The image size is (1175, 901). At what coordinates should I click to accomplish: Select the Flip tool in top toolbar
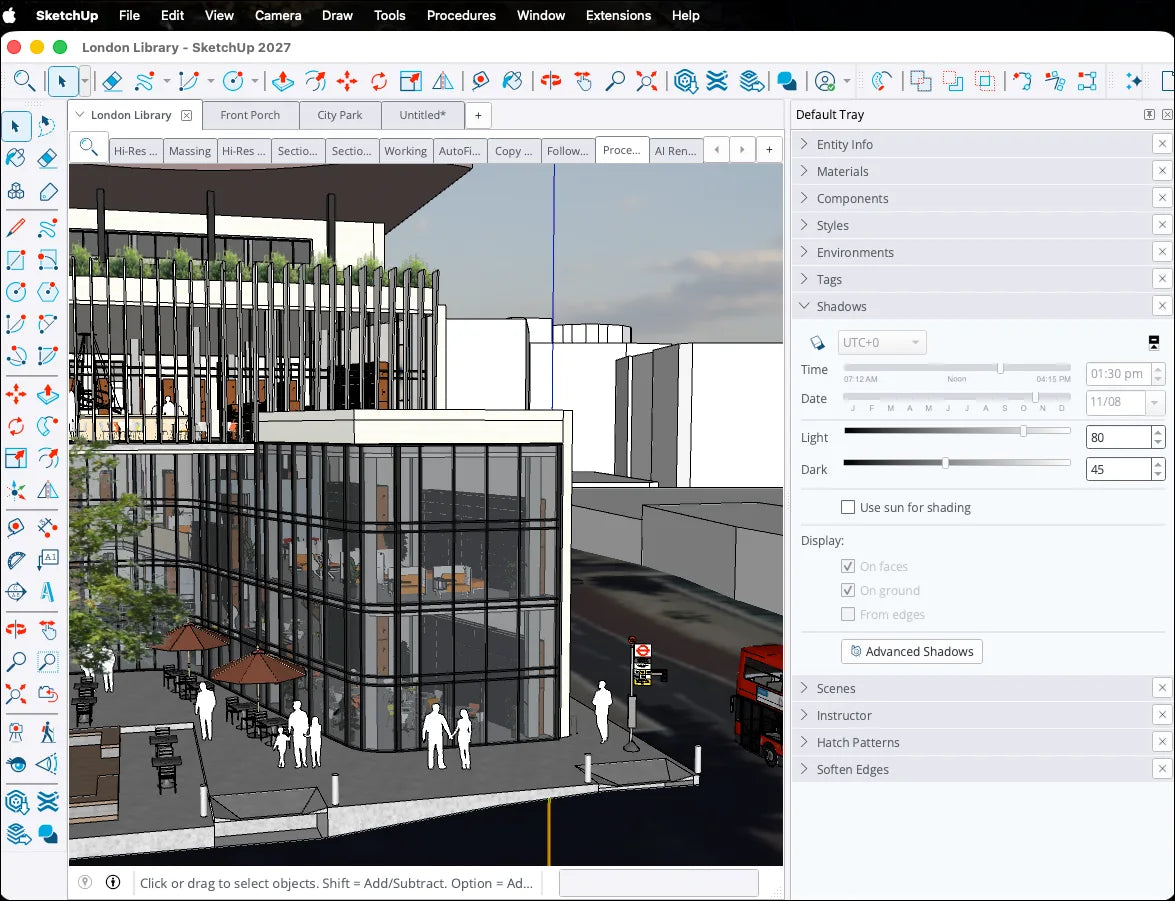[x=443, y=81]
